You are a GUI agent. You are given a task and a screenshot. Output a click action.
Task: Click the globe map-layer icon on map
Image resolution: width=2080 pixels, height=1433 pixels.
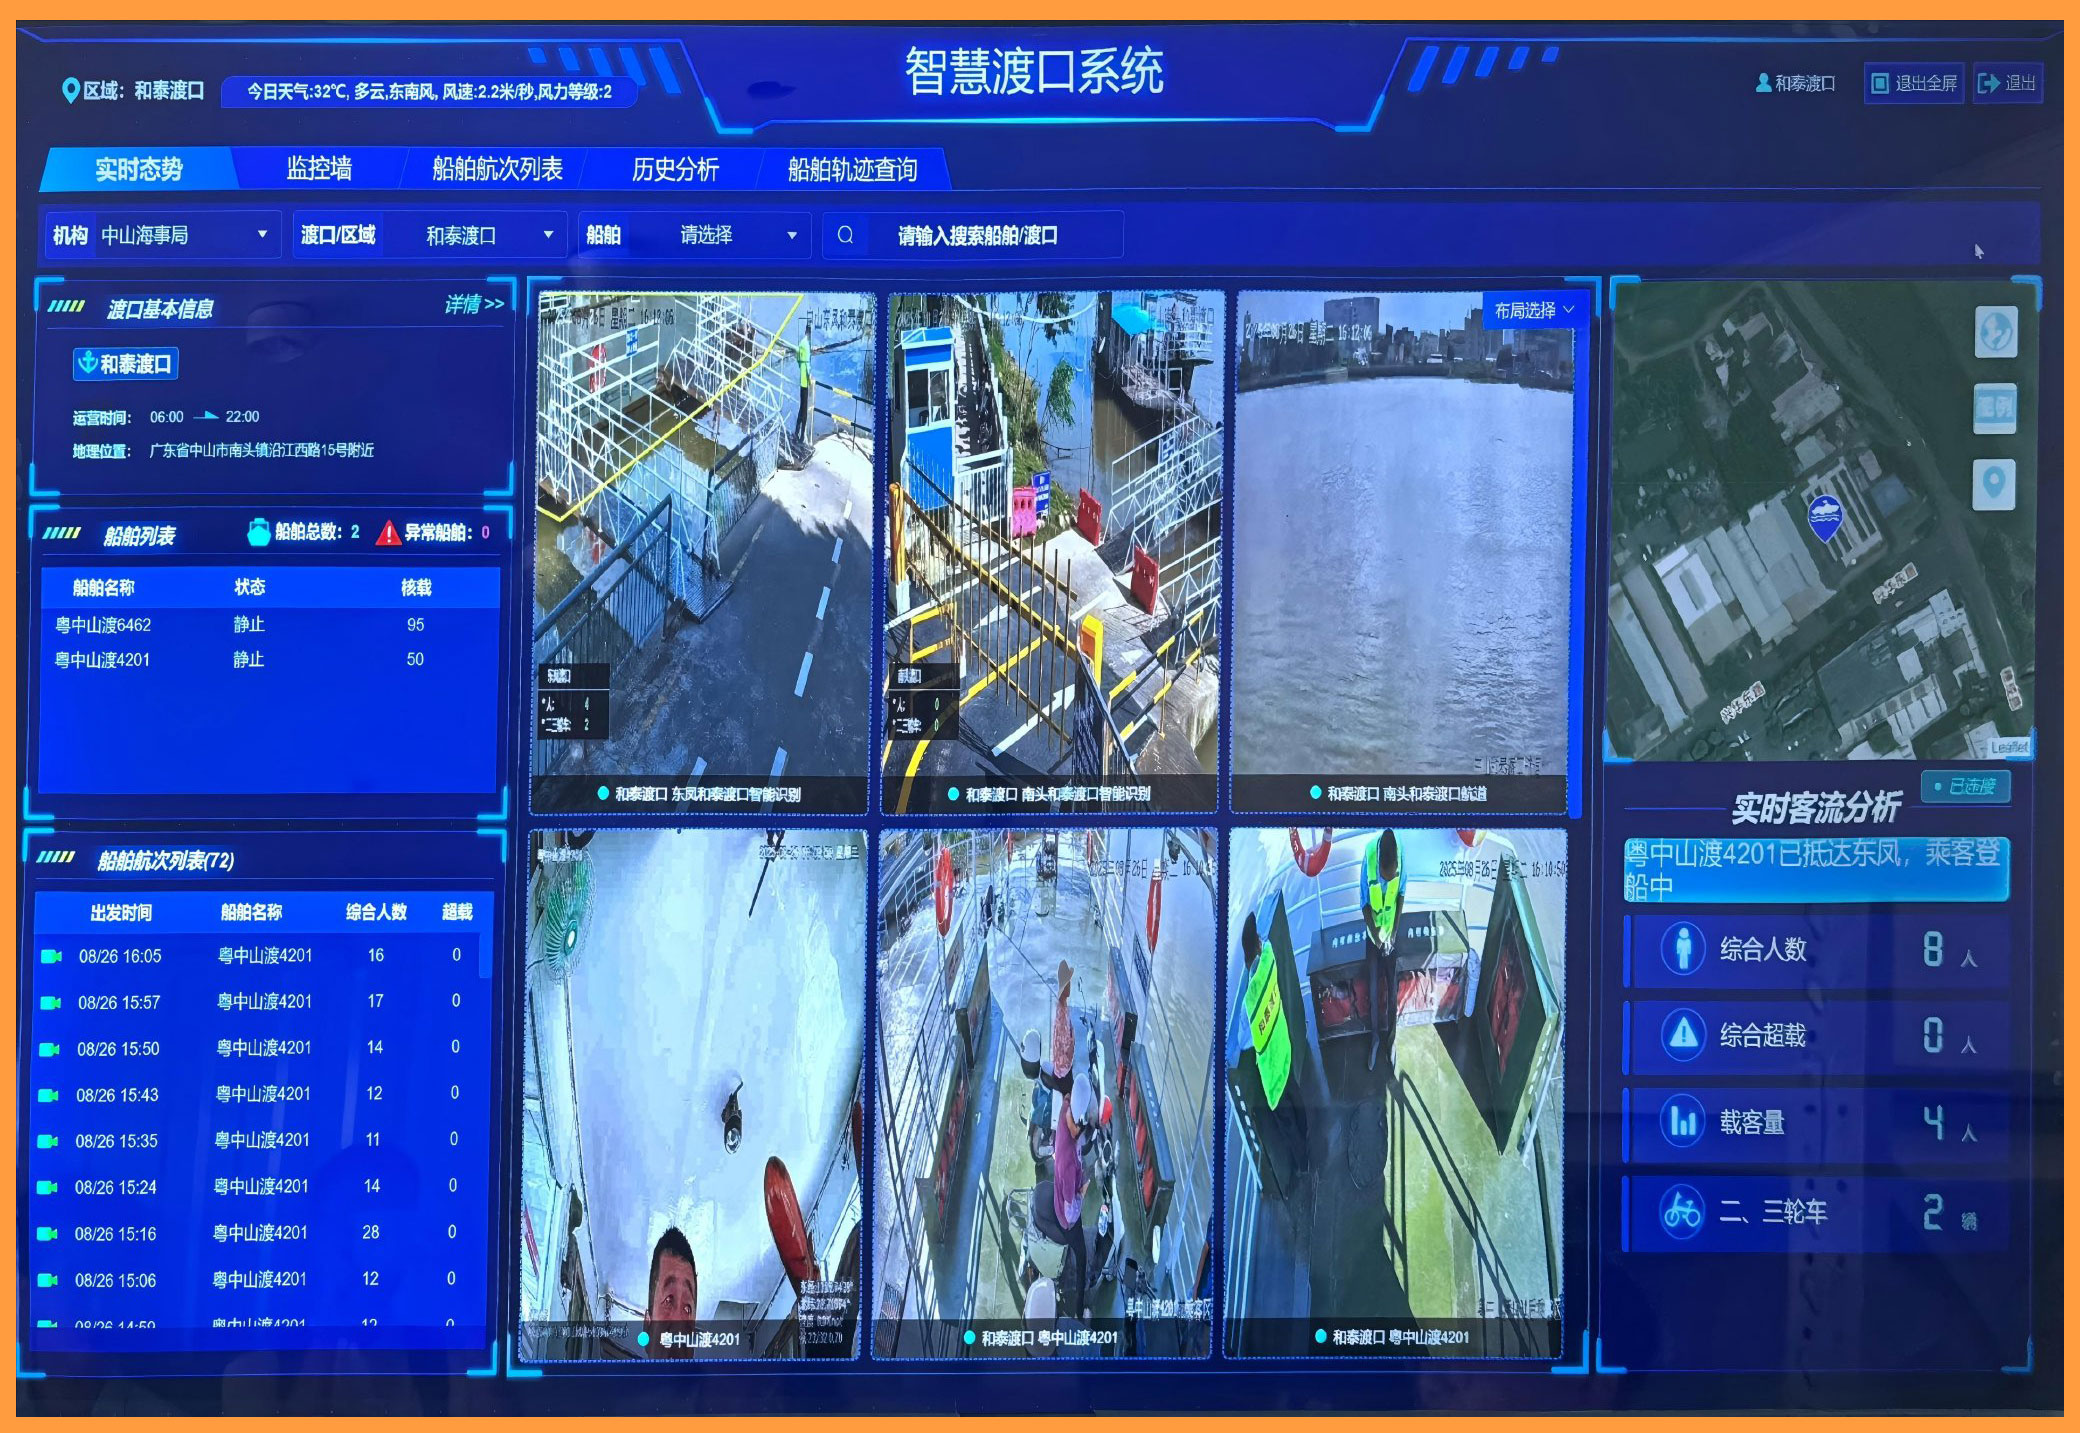point(1996,331)
